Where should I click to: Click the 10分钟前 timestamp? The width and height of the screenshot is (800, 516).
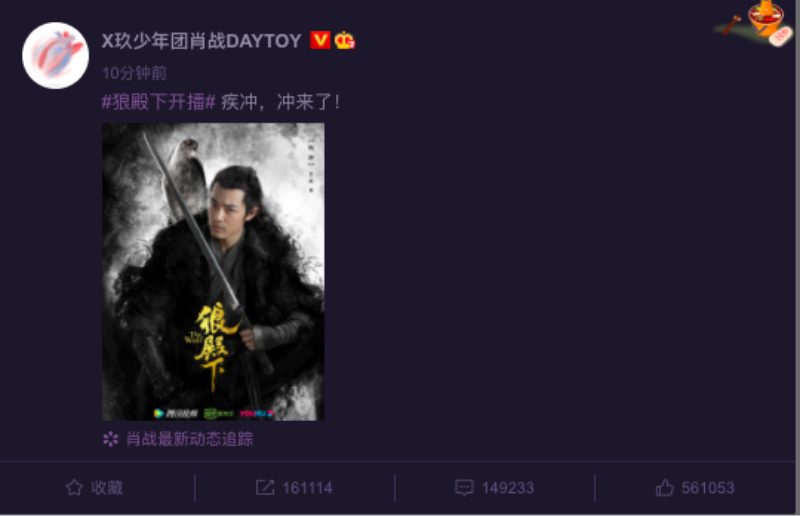[134, 73]
